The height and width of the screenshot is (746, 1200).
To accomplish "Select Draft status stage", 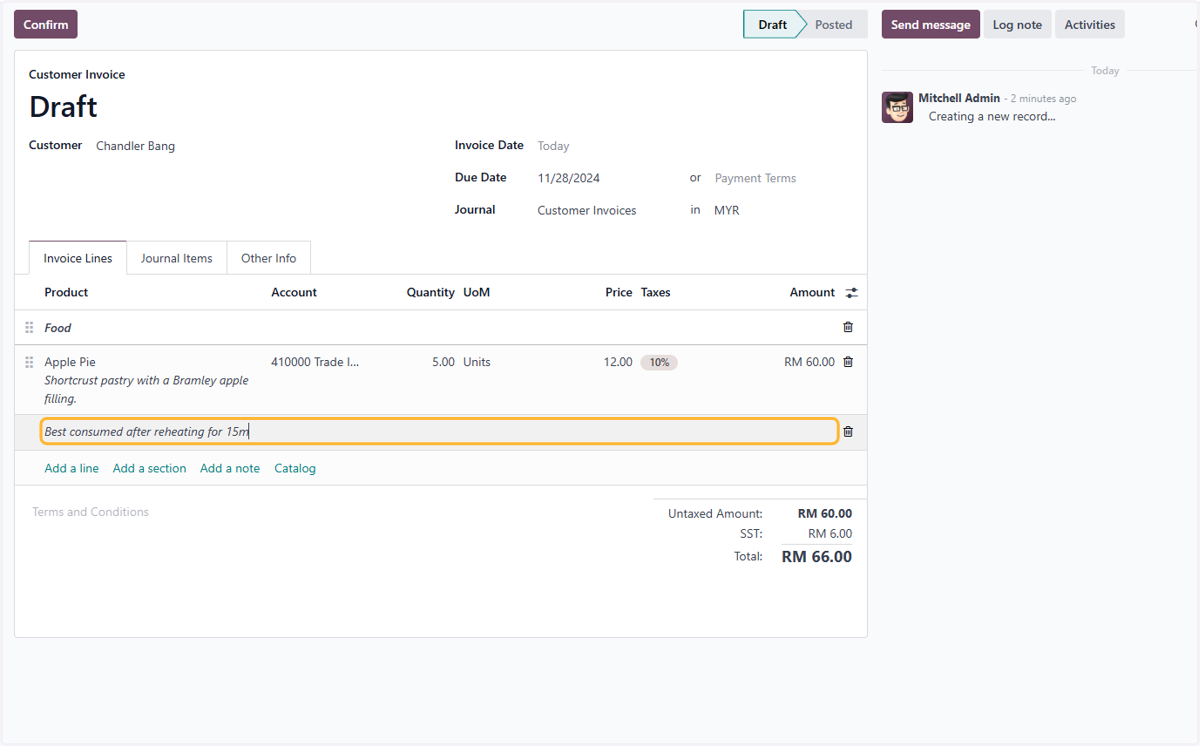I will tap(772, 24).
